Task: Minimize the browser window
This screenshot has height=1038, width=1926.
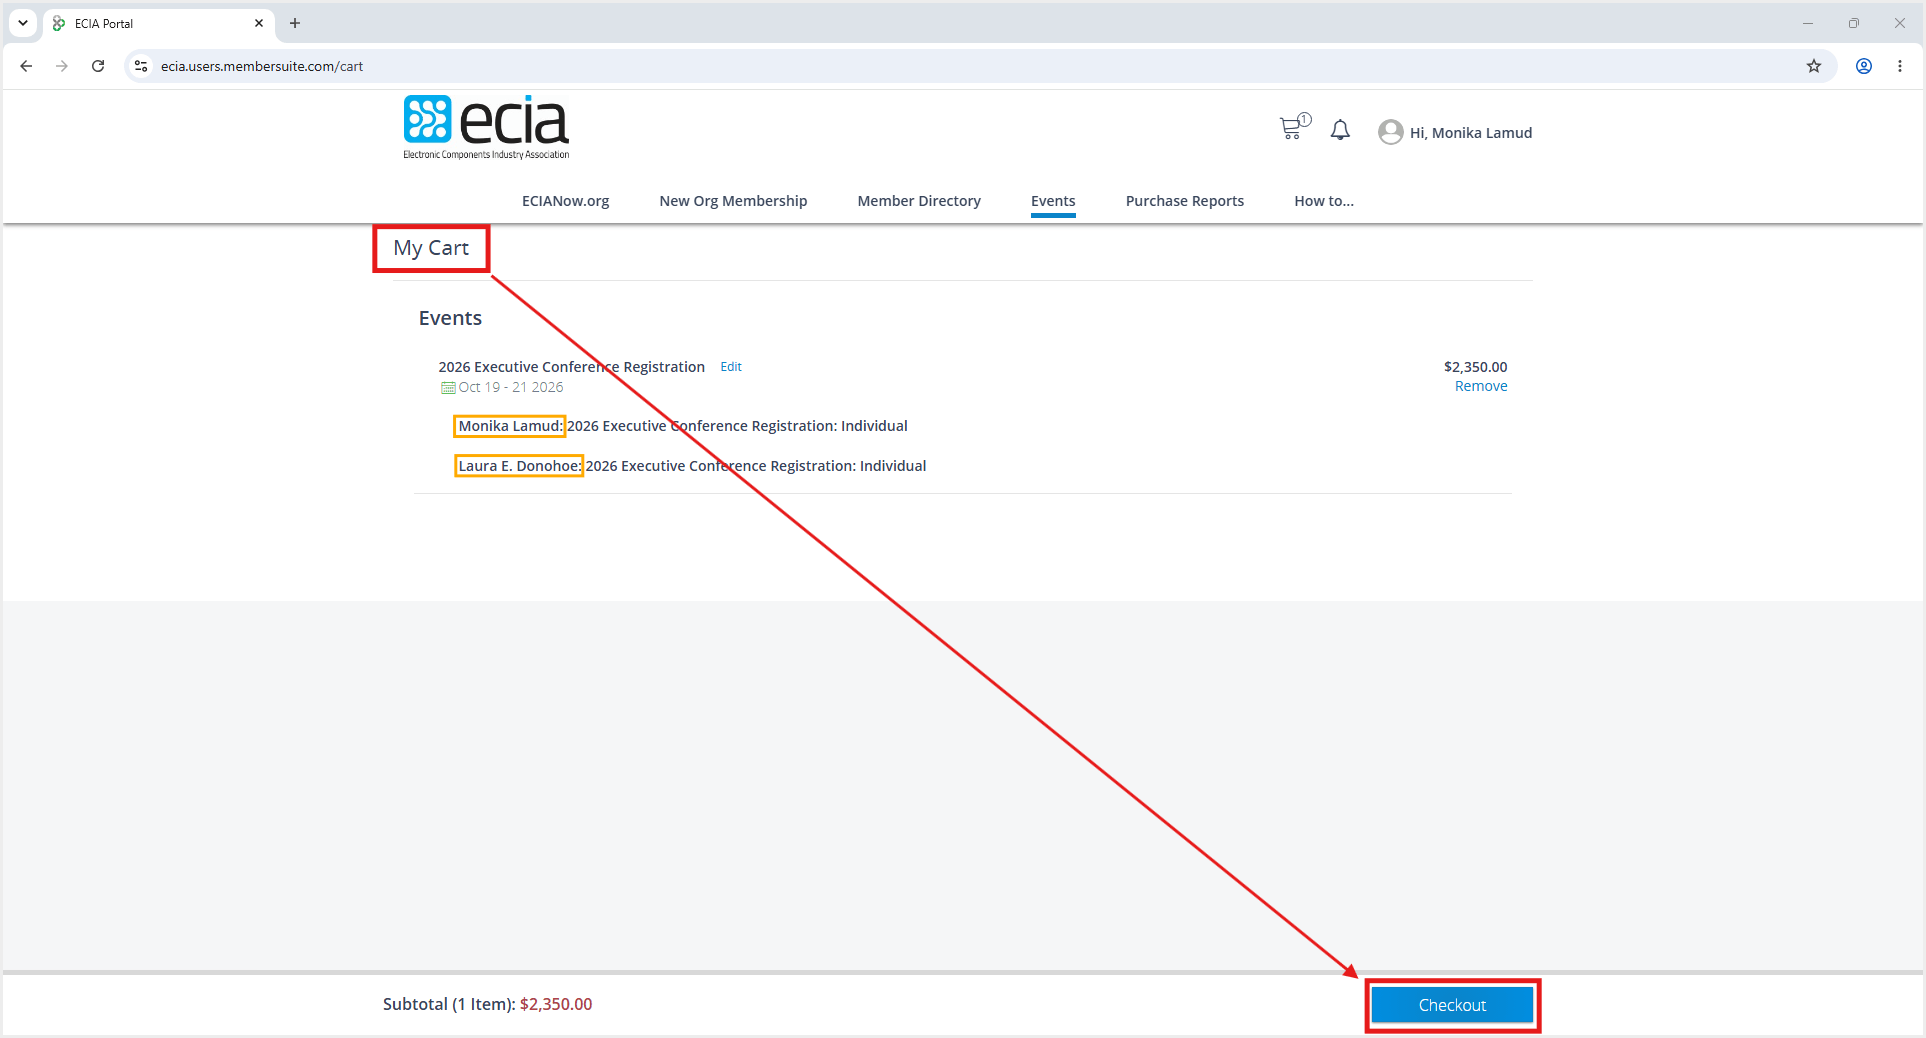Action: 1808,23
